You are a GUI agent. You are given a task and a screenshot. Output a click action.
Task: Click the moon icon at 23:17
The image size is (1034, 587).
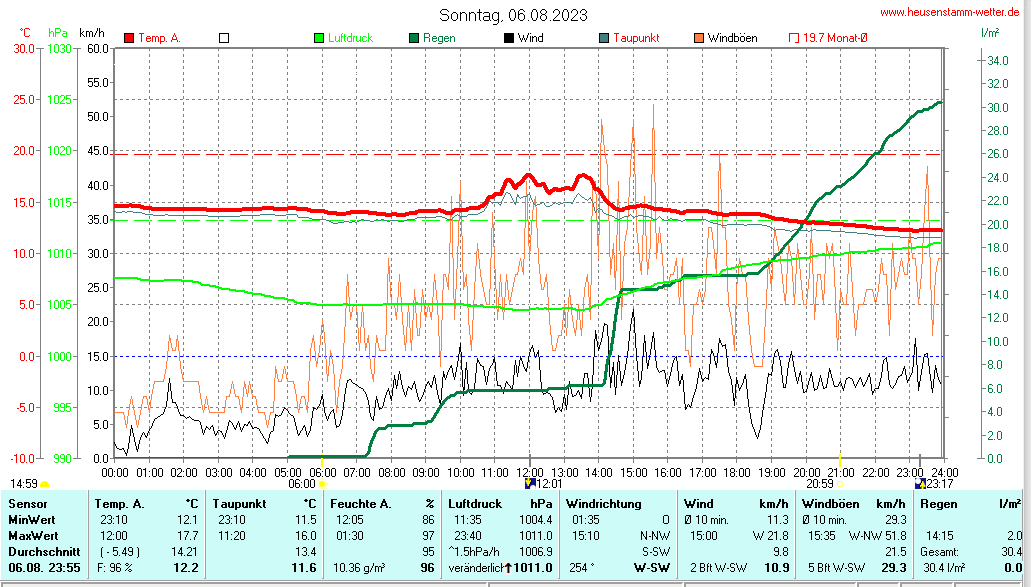click(x=920, y=484)
